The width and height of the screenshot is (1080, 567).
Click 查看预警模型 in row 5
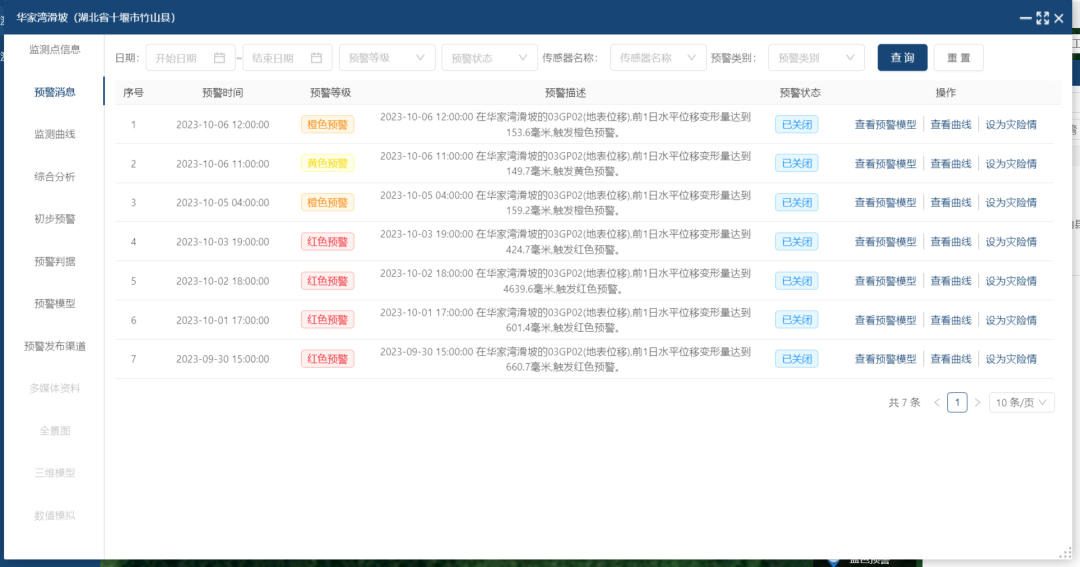[x=886, y=281]
